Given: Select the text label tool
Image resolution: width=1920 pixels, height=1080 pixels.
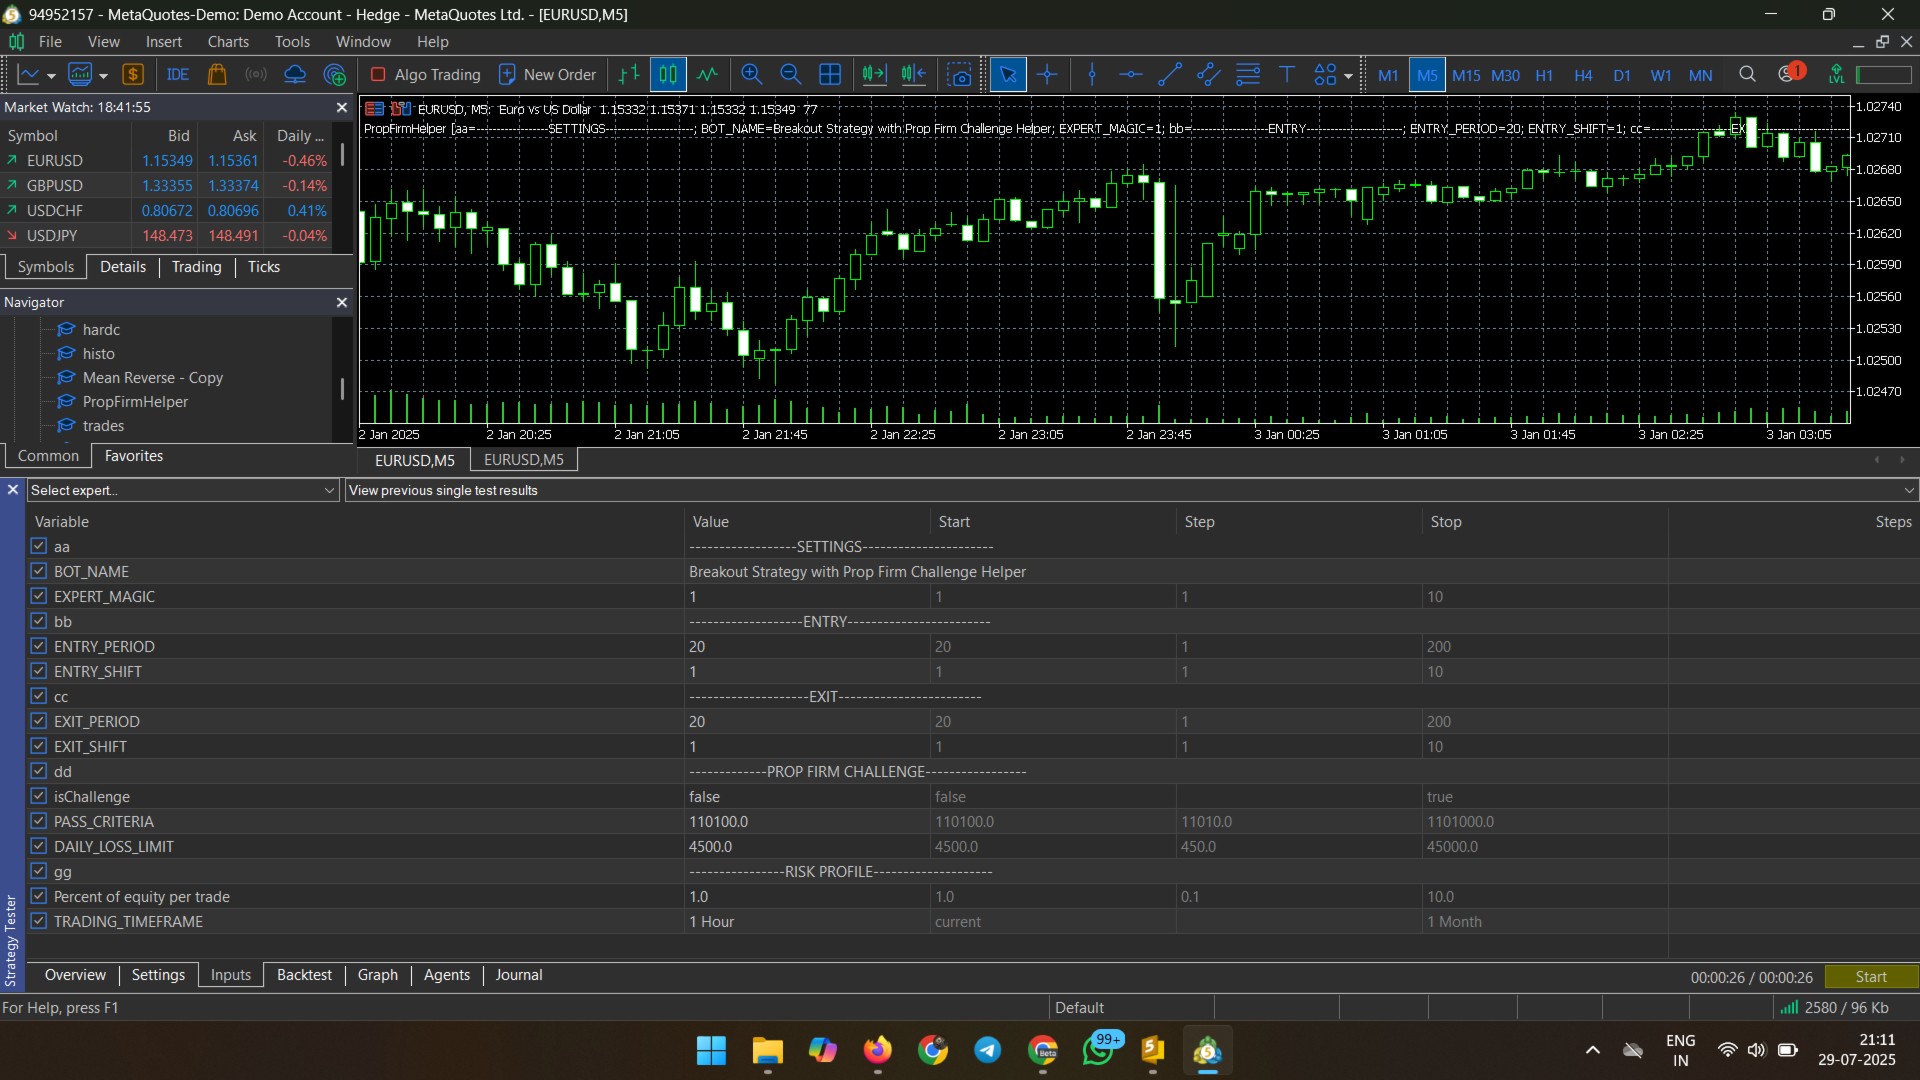Looking at the screenshot, I should tap(1287, 75).
